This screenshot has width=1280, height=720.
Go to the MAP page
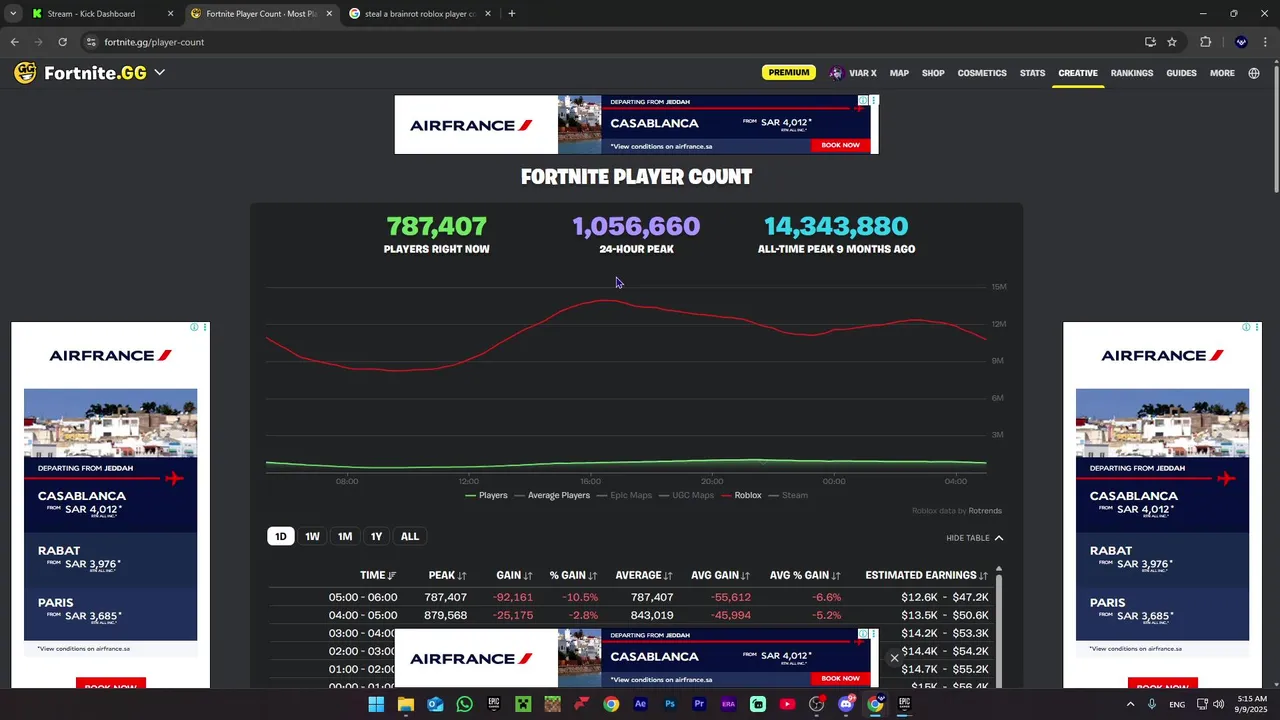coord(899,73)
